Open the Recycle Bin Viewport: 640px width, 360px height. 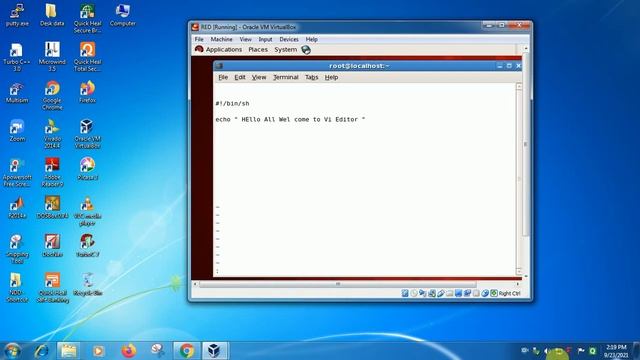click(87, 284)
